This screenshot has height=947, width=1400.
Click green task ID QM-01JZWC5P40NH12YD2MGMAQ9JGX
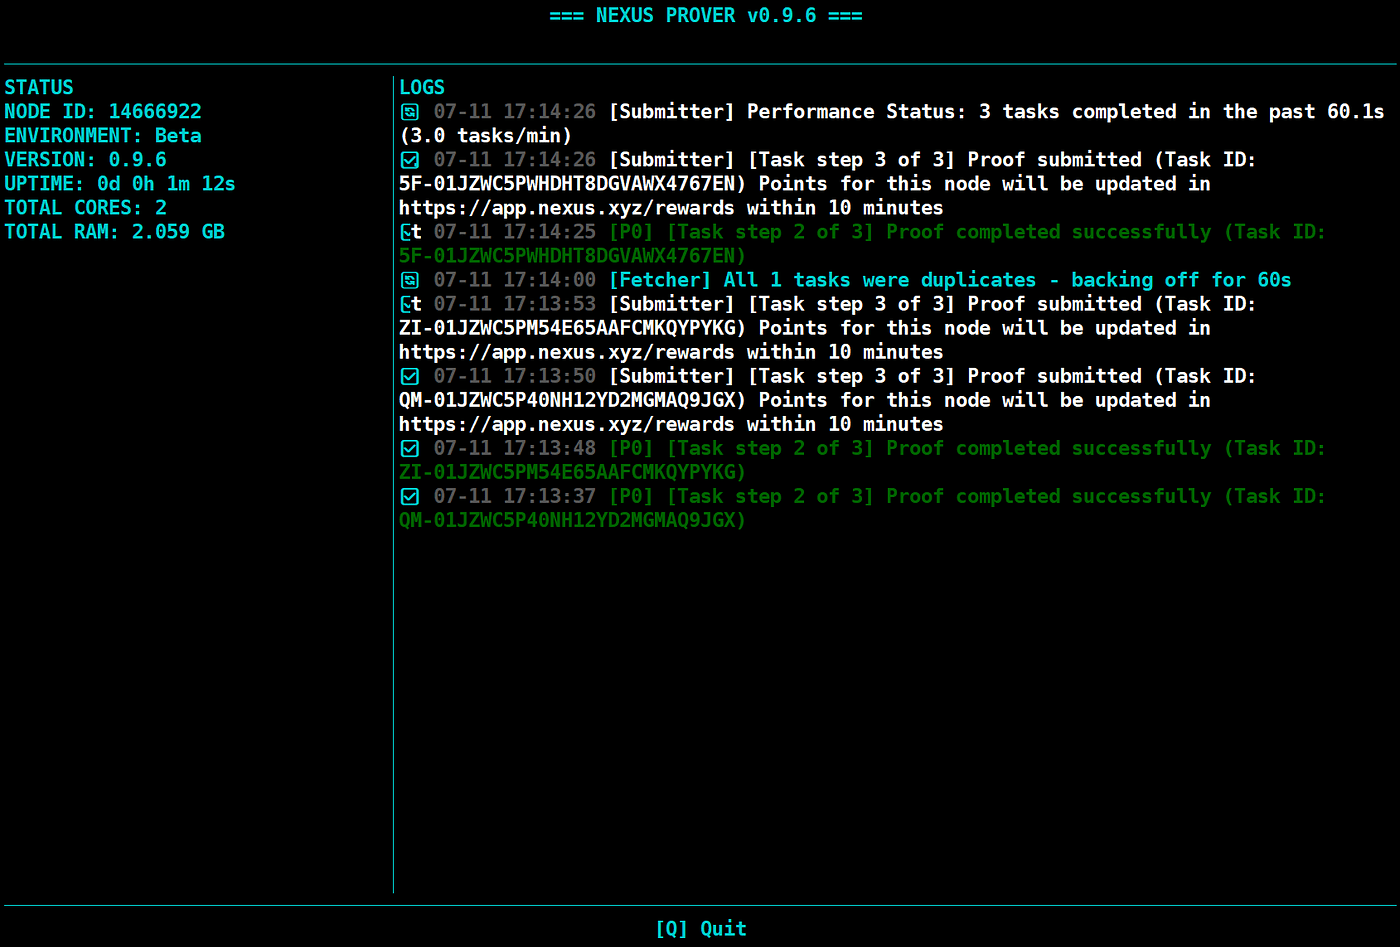pyautogui.click(x=569, y=519)
